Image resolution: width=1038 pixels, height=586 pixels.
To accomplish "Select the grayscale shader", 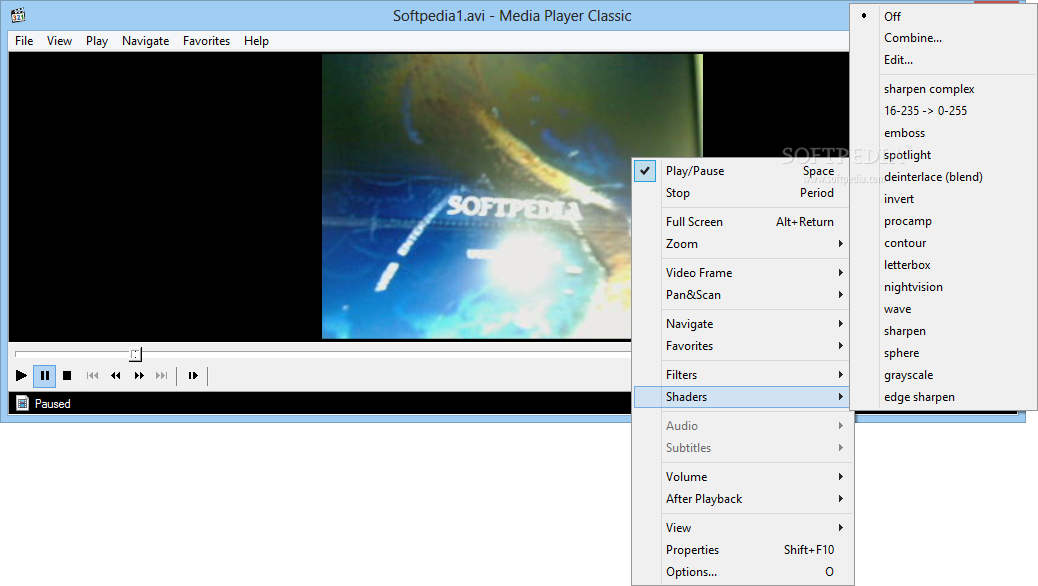I will [x=943, y=375].
